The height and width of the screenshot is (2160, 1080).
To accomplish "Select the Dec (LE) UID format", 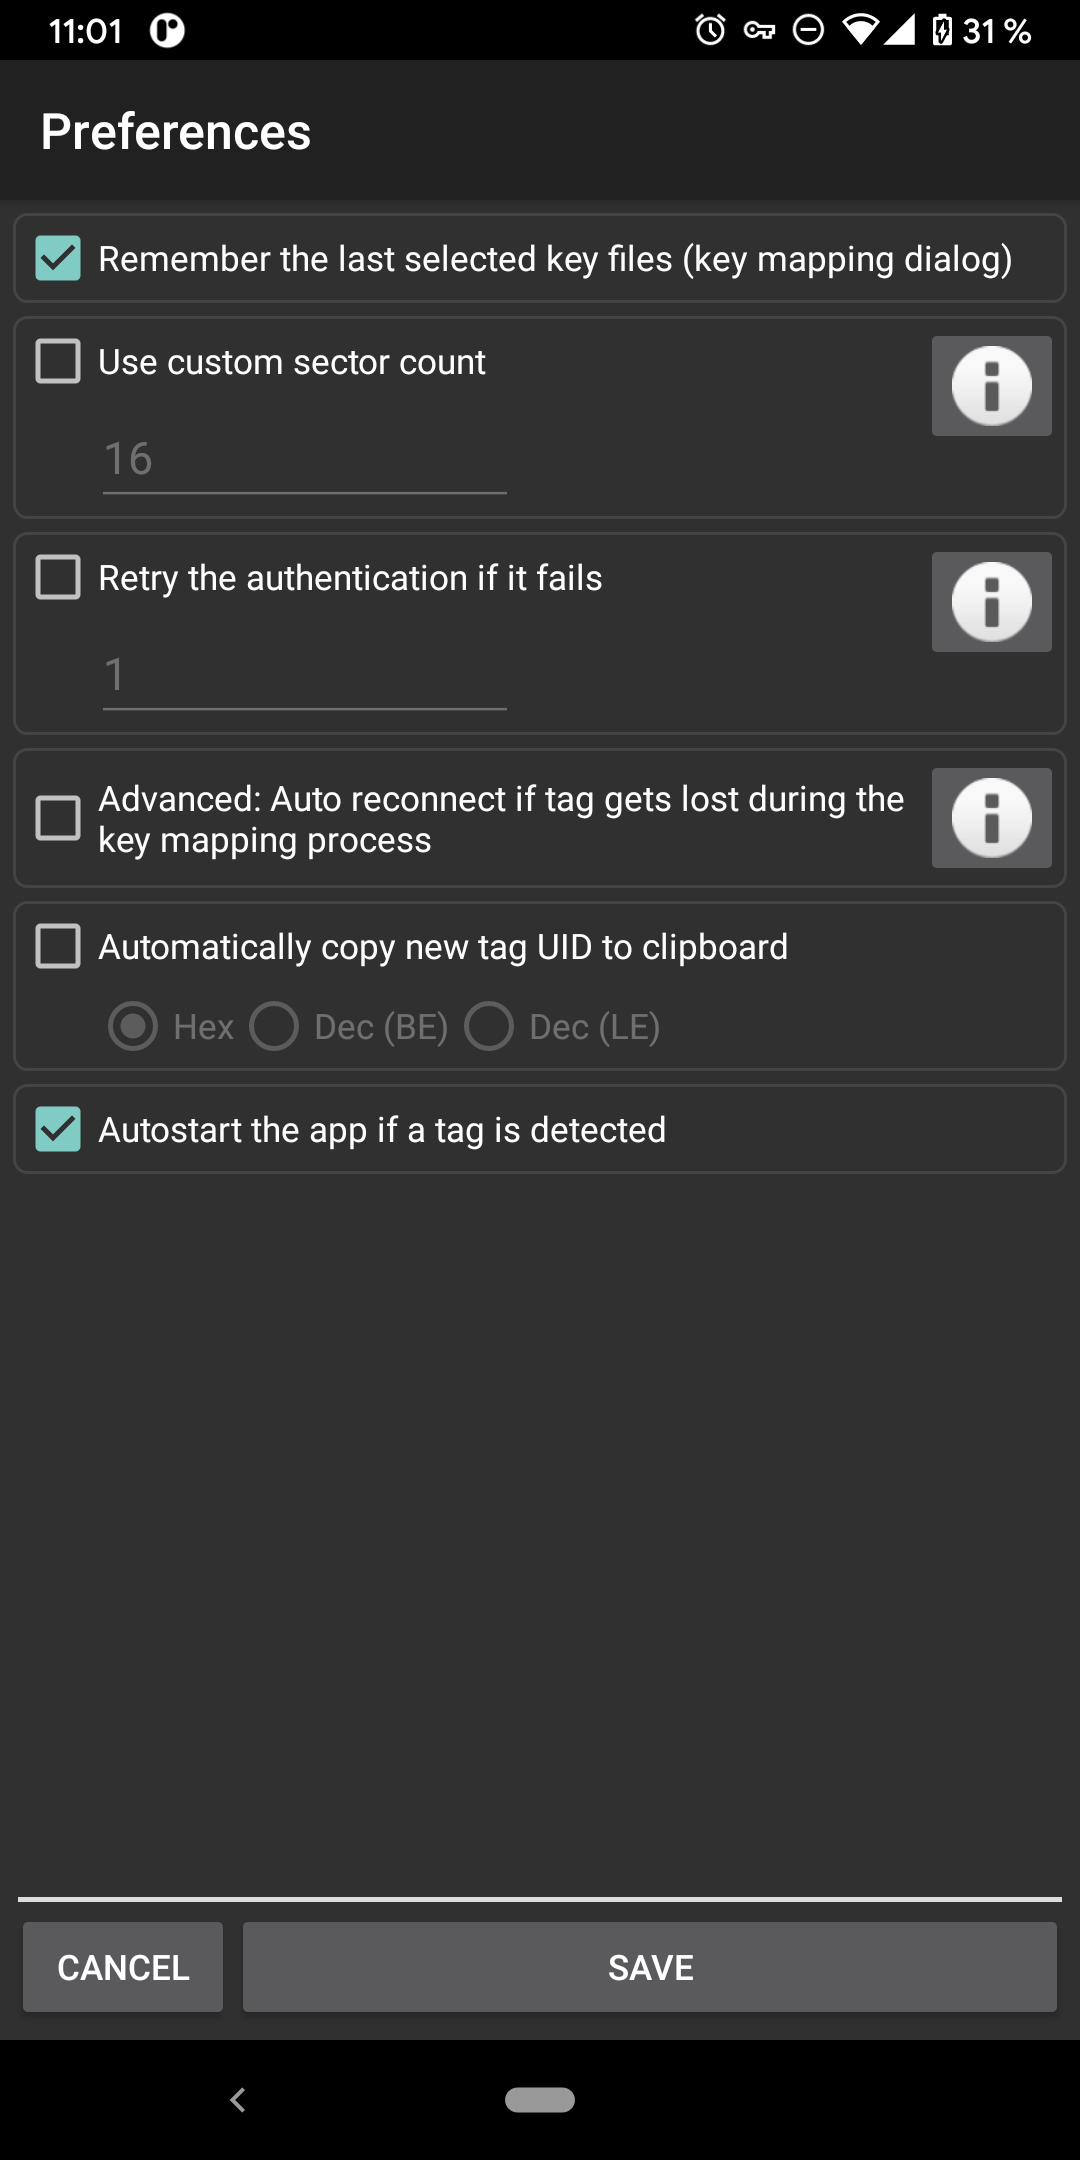I will (489, 1026).
